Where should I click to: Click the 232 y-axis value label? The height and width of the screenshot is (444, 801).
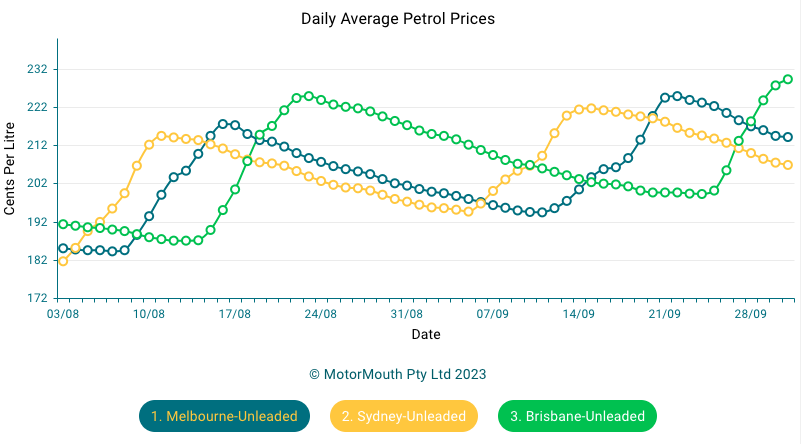[36, 69]
